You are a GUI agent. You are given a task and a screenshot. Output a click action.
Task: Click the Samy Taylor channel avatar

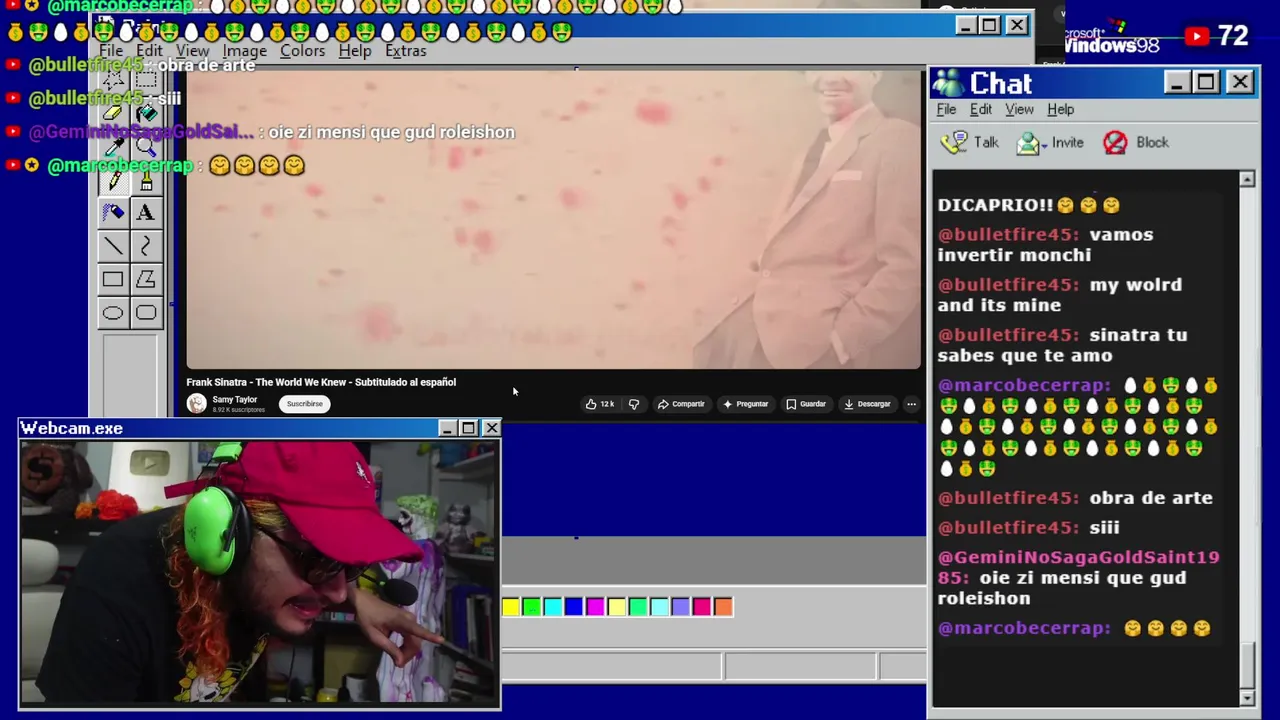coord(196,403)
